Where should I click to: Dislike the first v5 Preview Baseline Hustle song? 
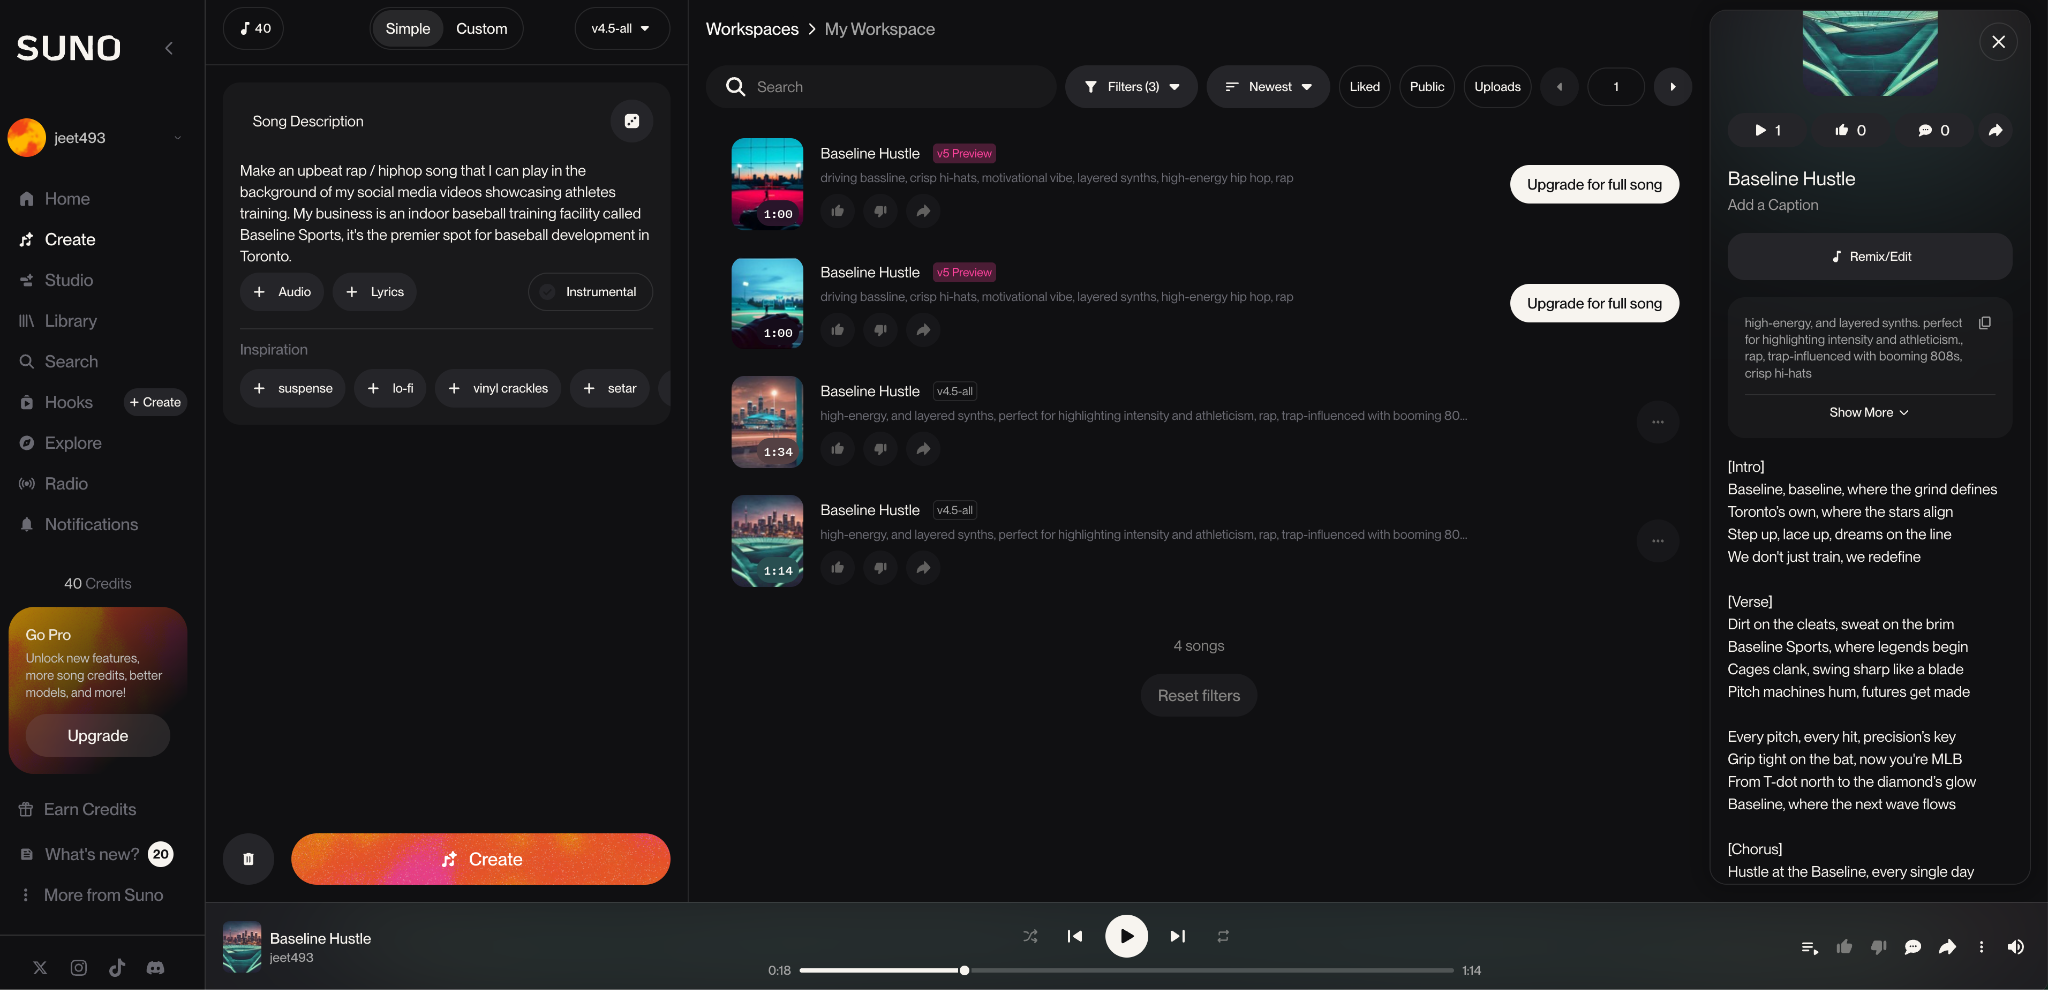pyautogui.click(x=881, y=211)
